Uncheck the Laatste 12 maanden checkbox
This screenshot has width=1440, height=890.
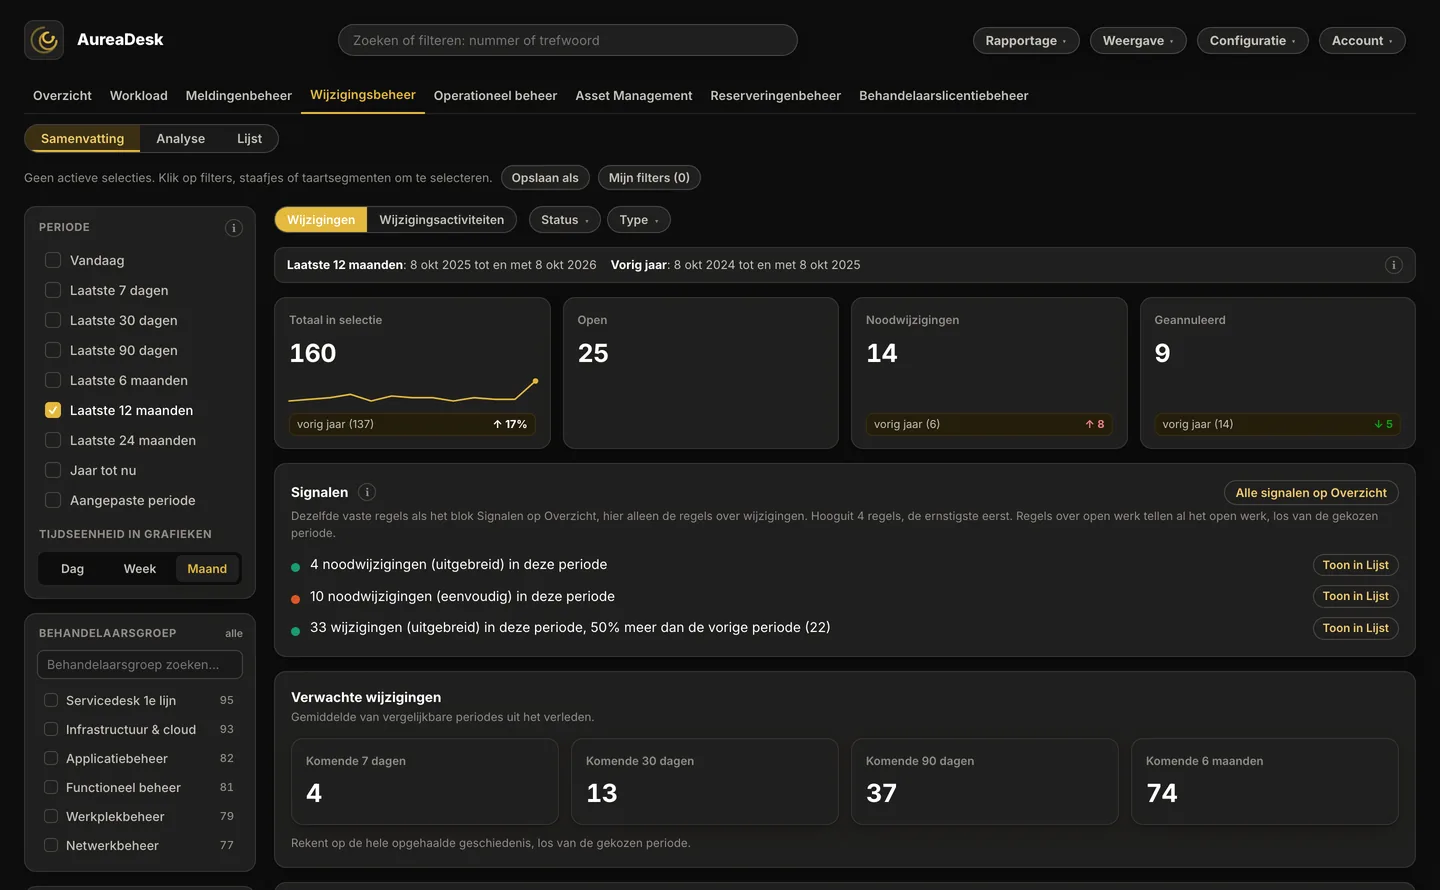point(53,410)
